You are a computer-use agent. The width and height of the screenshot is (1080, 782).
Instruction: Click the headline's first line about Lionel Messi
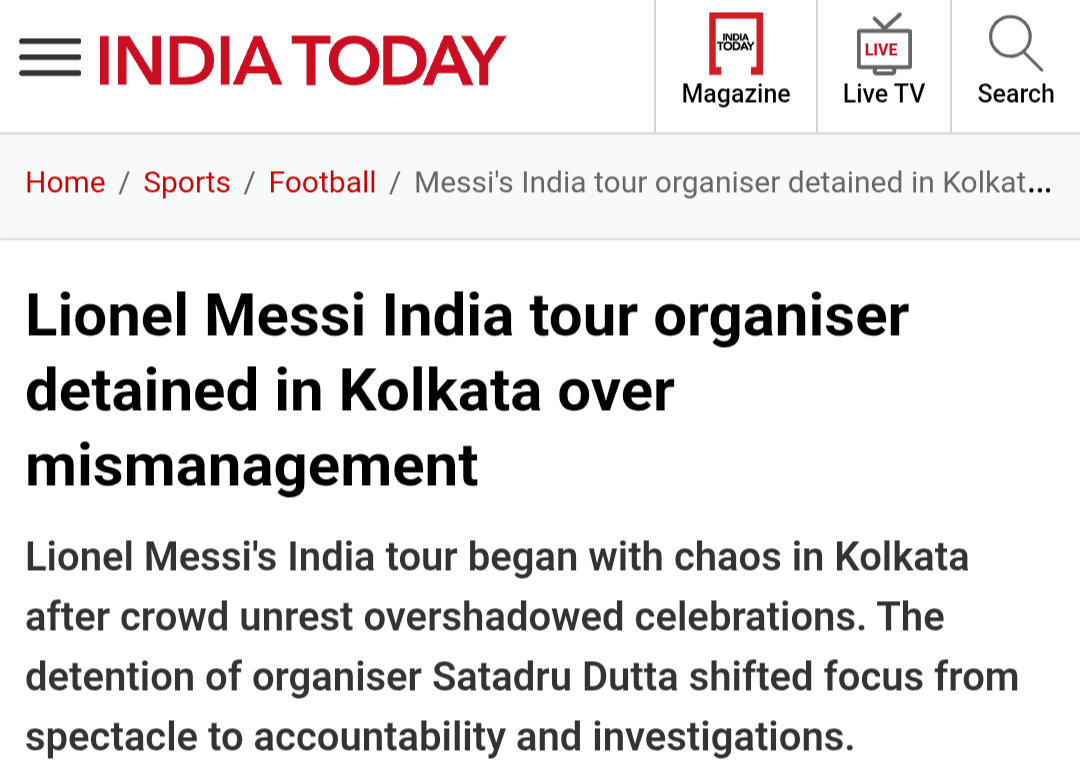click(467, 315)
